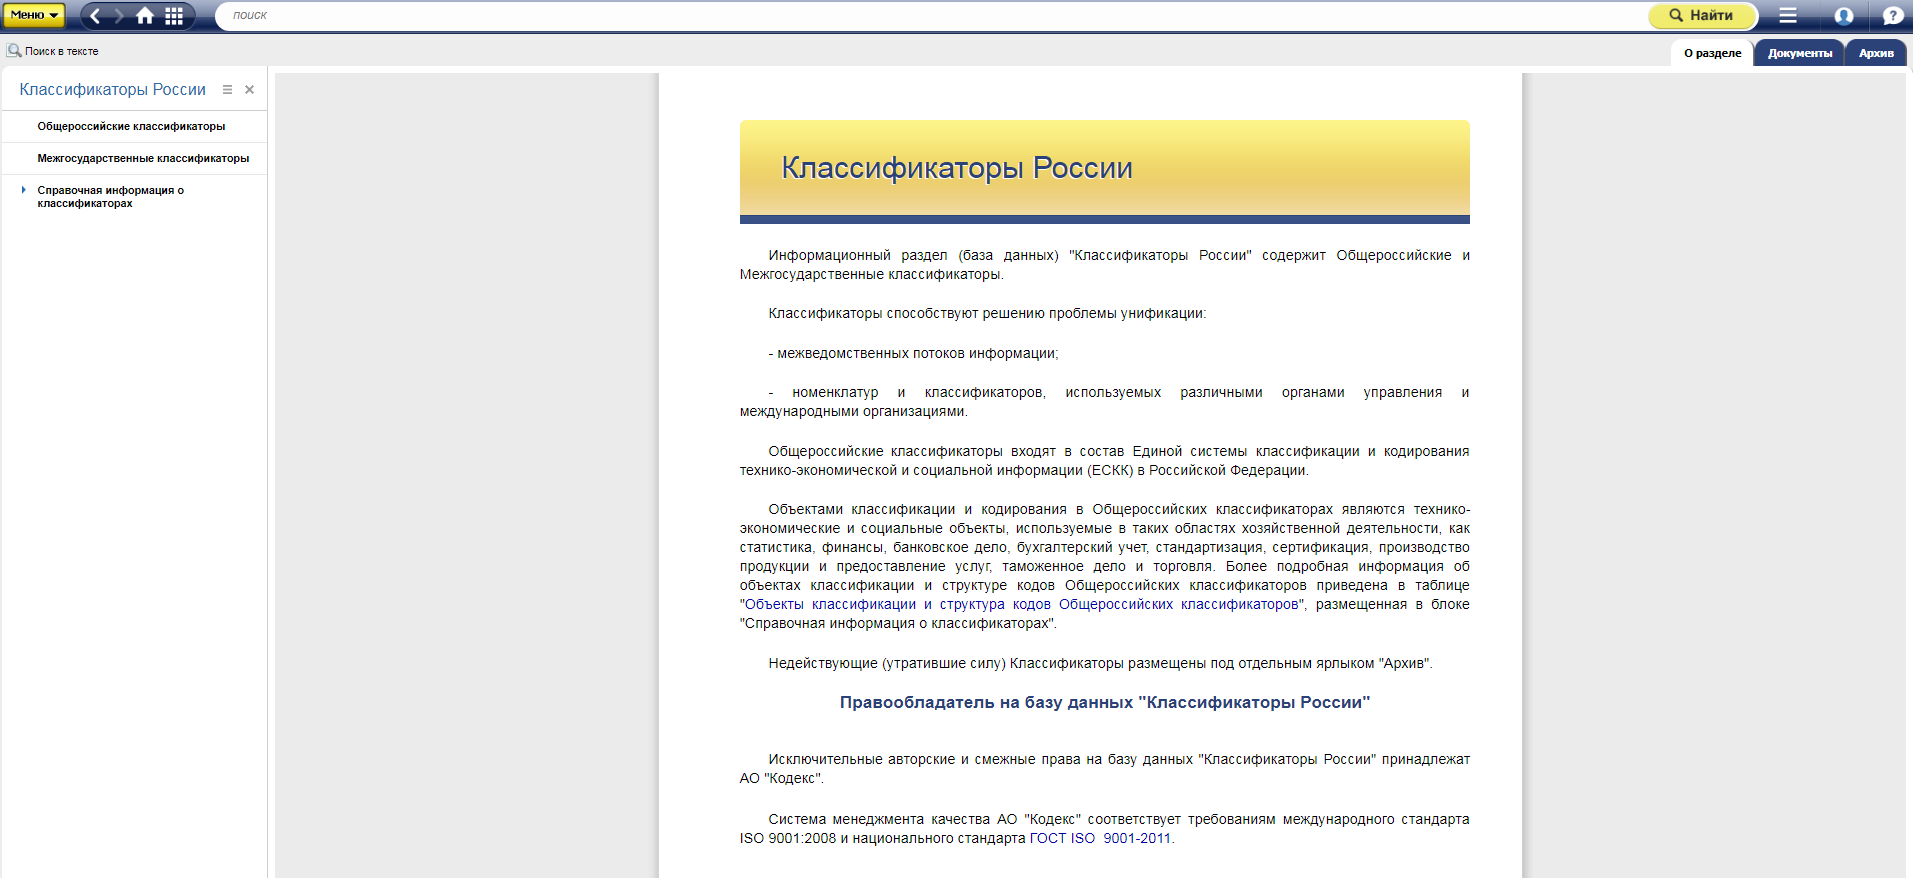This screenshot has height=878, width=1913.
Task: Expand Справочная информация о классификаторах node
Action: pyautogui.click(x=23, y=190)
